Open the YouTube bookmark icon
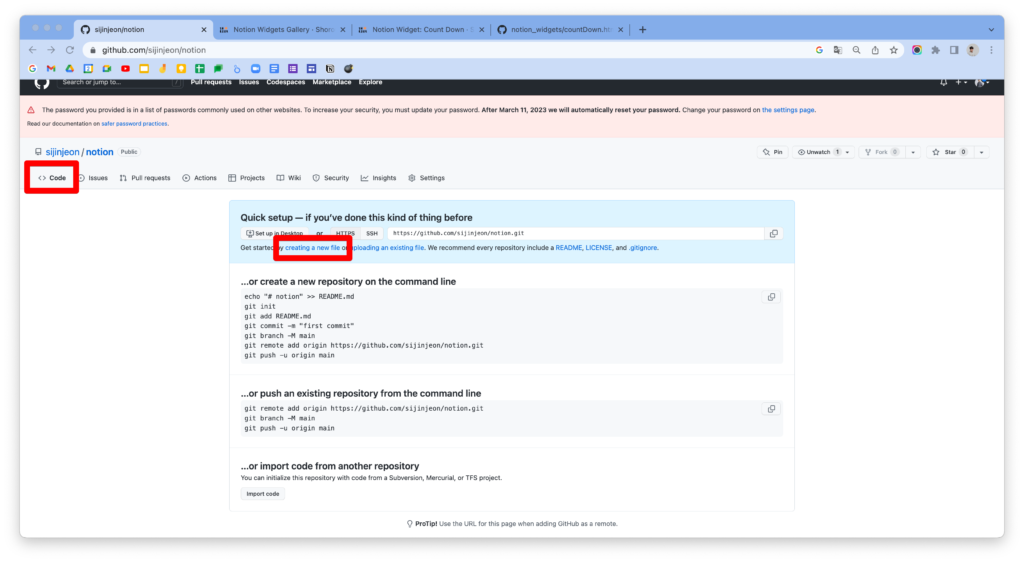The height and width of the screenshot is (562, 1024). pyautogui.click(x=125, y=68)
